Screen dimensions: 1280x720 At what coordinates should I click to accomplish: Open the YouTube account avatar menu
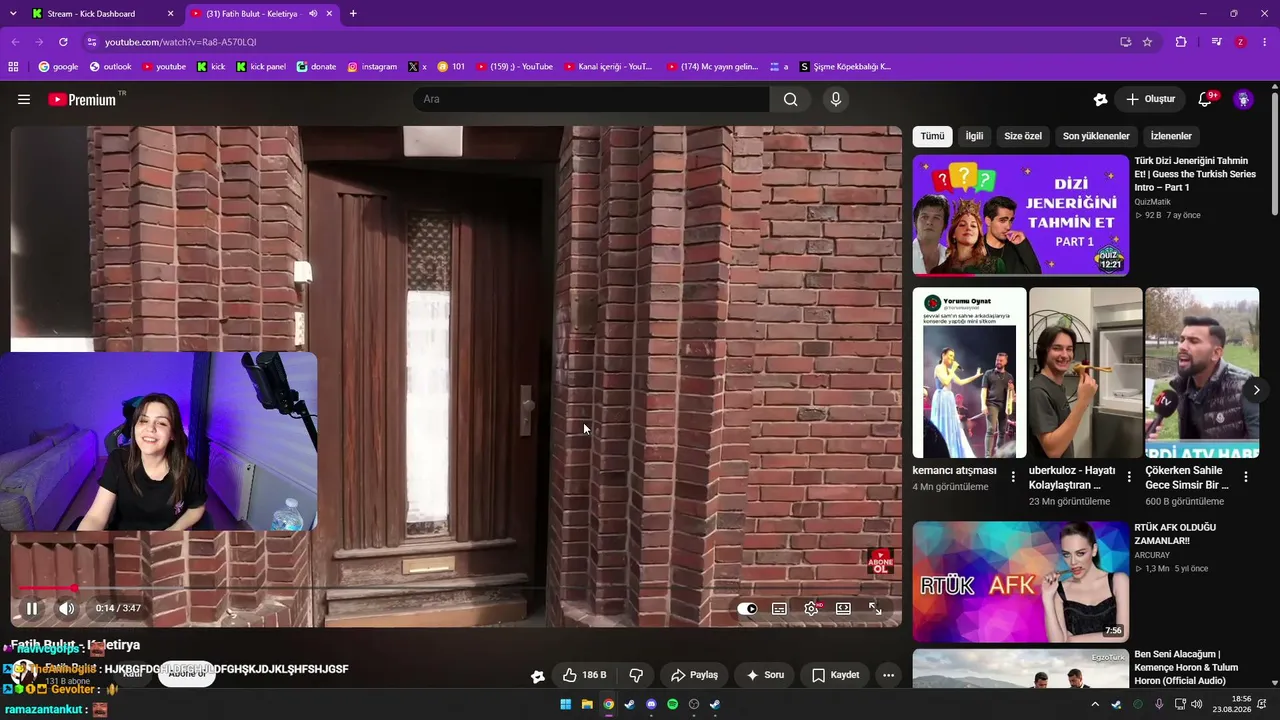1244,99
